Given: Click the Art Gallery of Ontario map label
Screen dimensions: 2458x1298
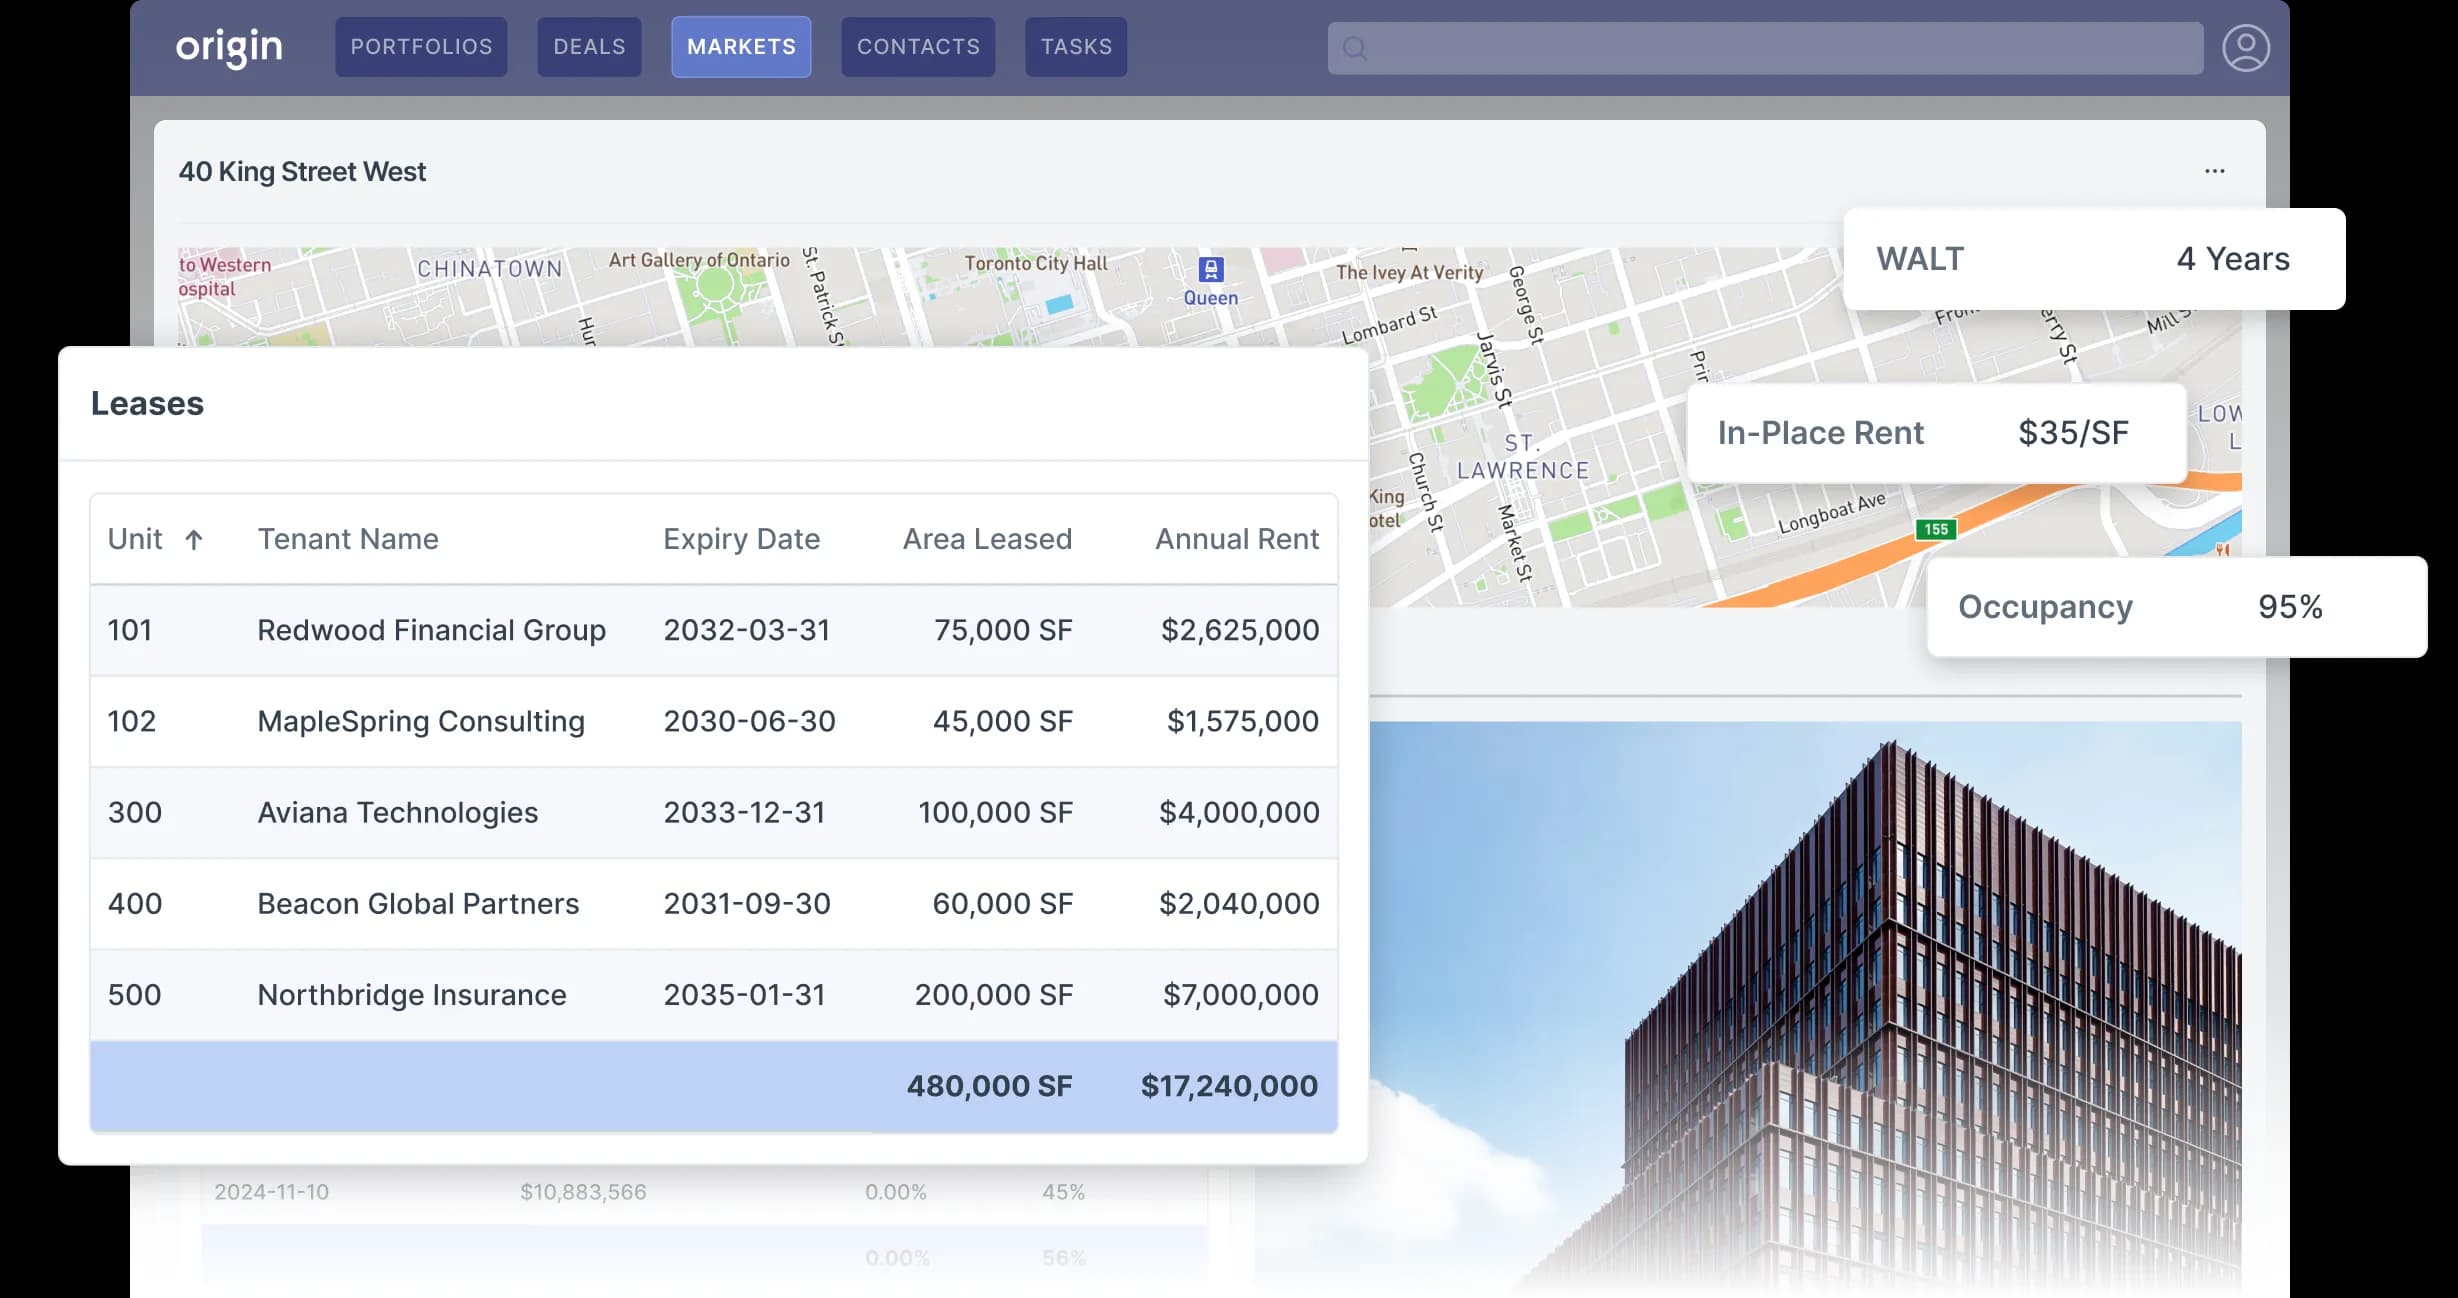Looking at the screenshot, I should (699, 260).
